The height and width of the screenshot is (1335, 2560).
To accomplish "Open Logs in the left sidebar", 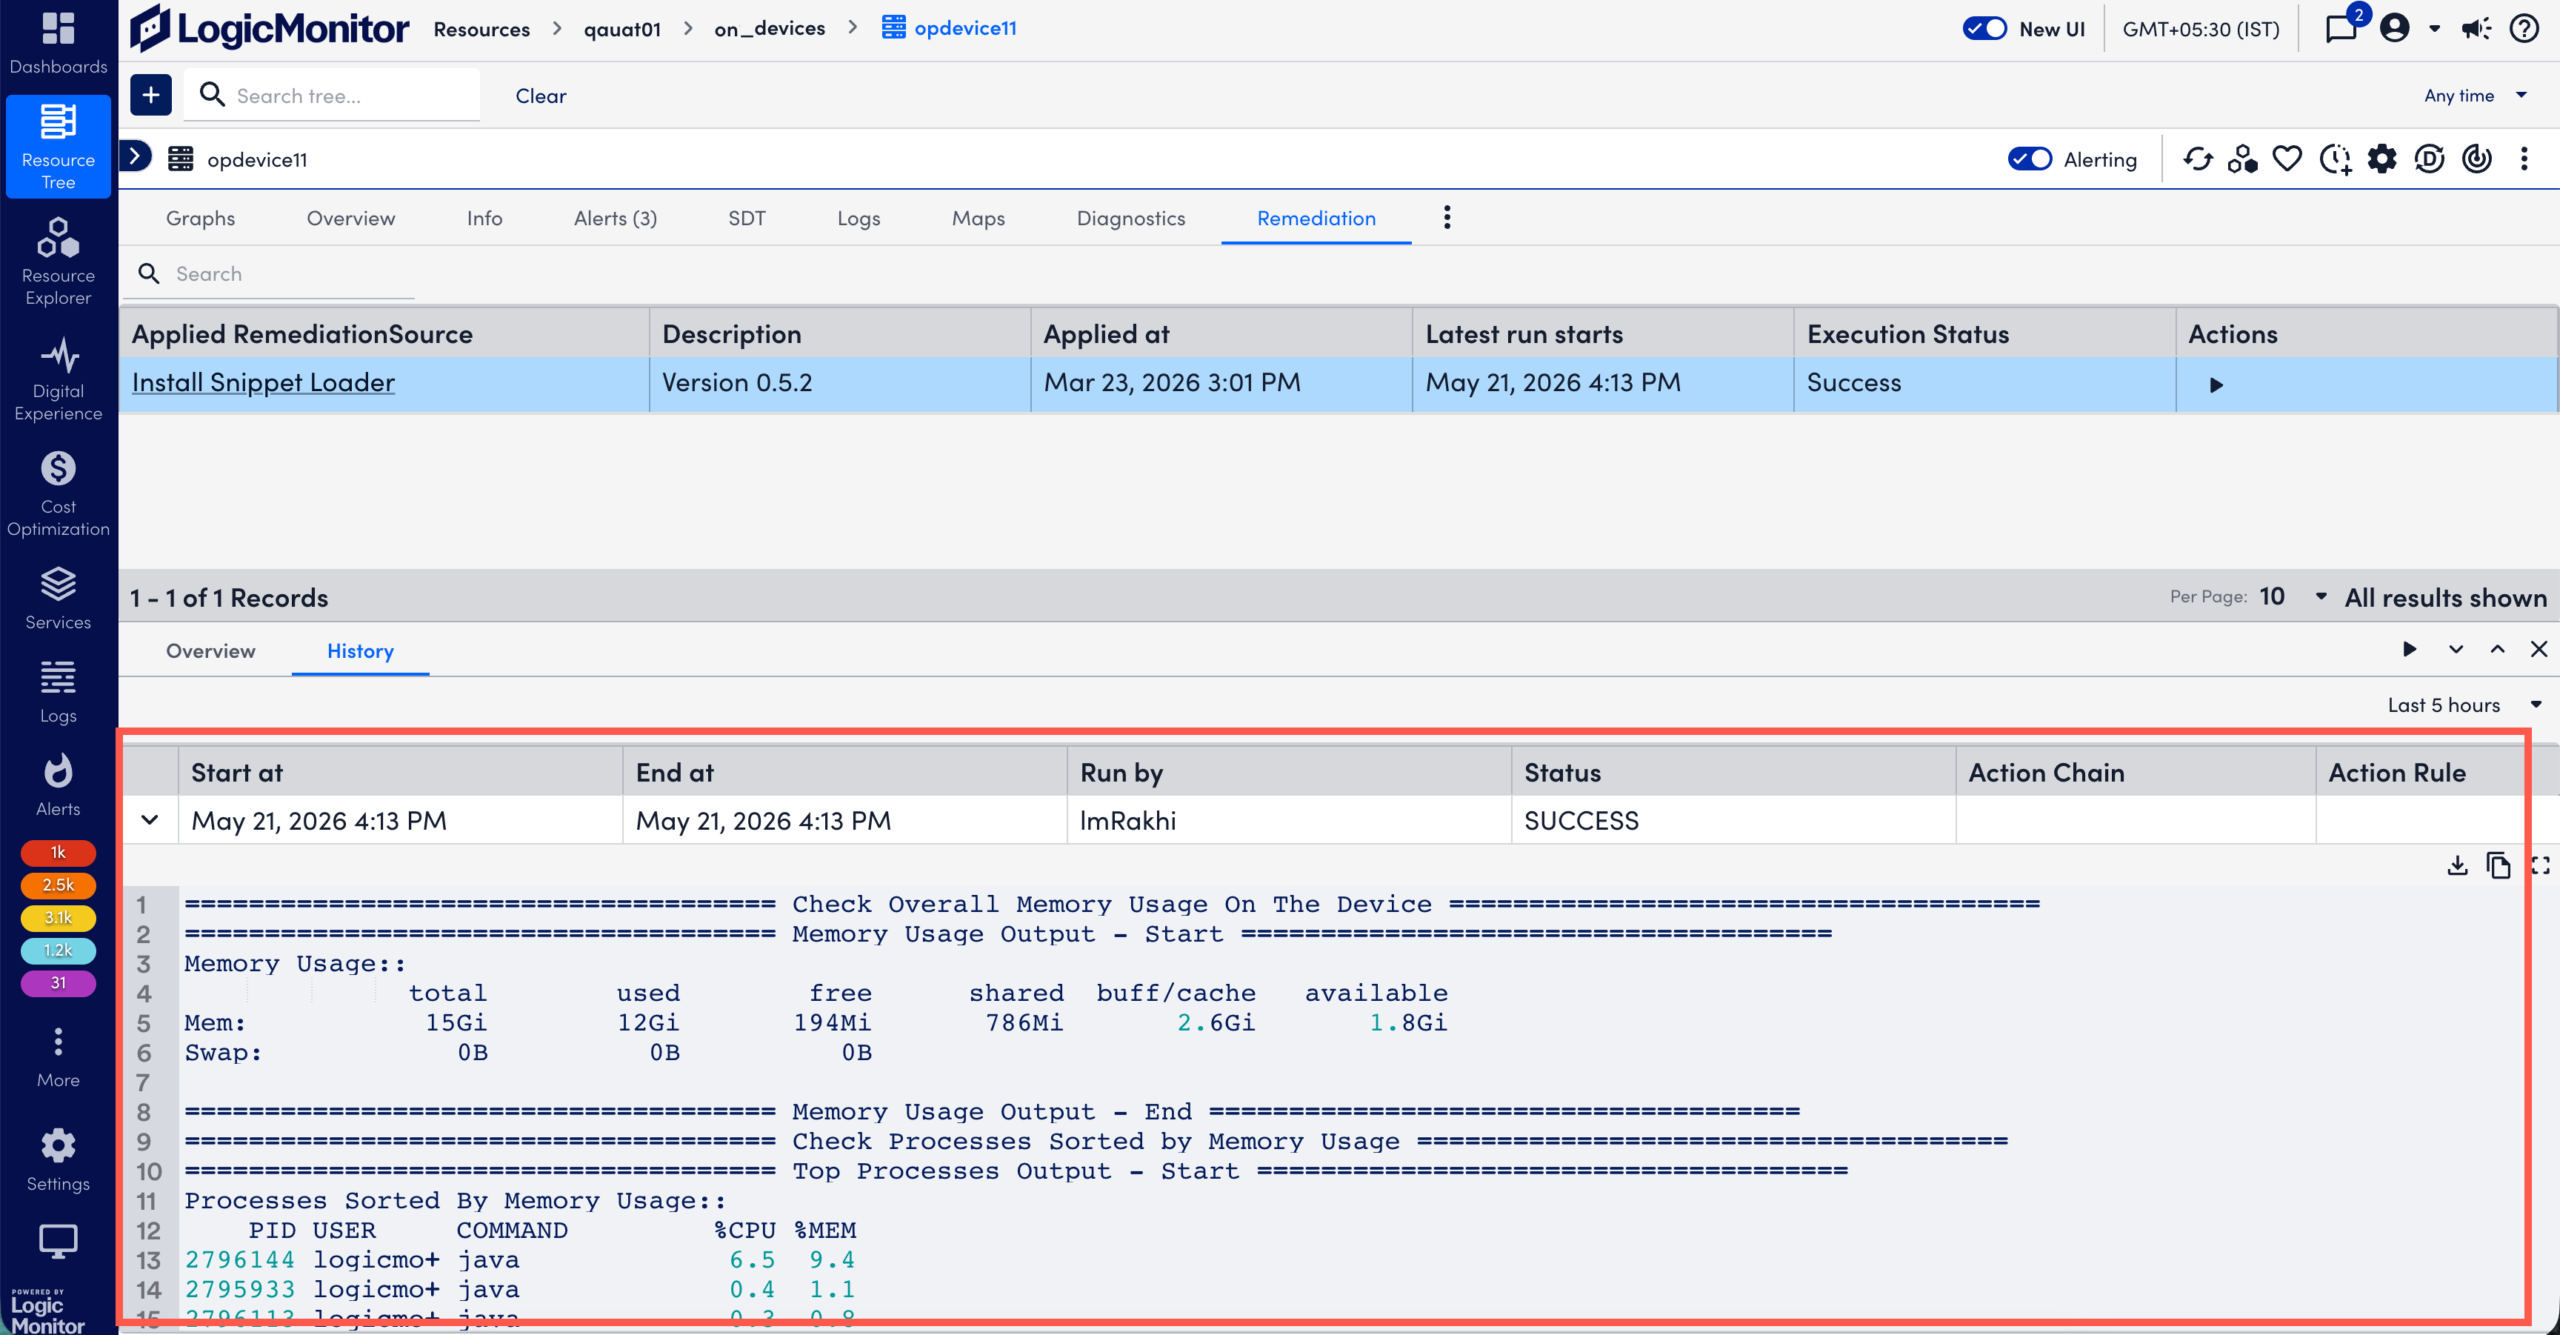I will (x=58, y=692).
